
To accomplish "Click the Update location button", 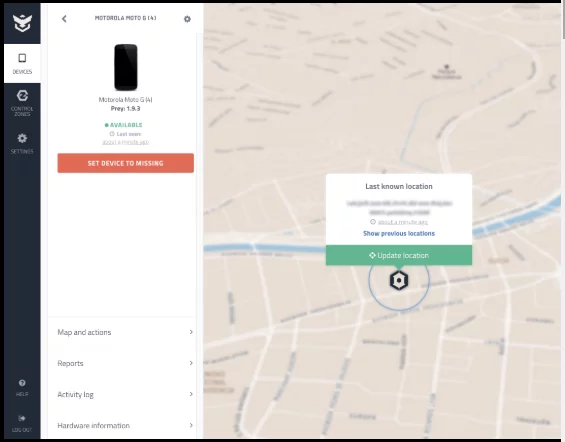I will 399,255.
